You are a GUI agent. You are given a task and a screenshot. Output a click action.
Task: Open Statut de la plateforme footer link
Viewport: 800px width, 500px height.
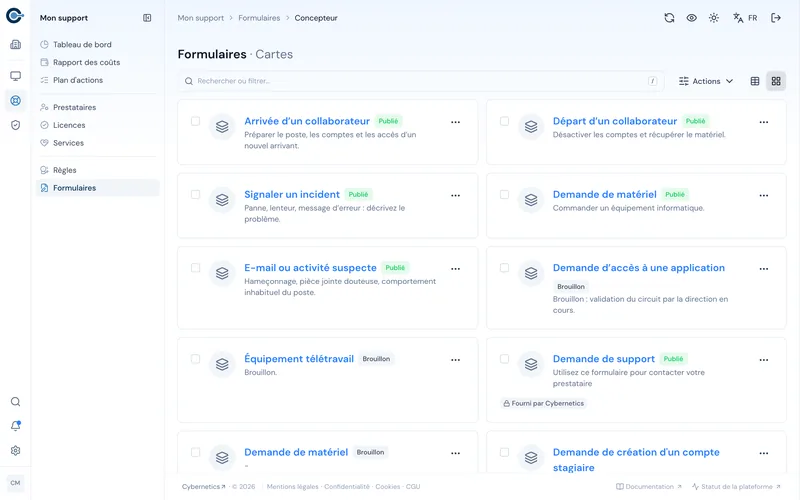click(x=736, y=487)
